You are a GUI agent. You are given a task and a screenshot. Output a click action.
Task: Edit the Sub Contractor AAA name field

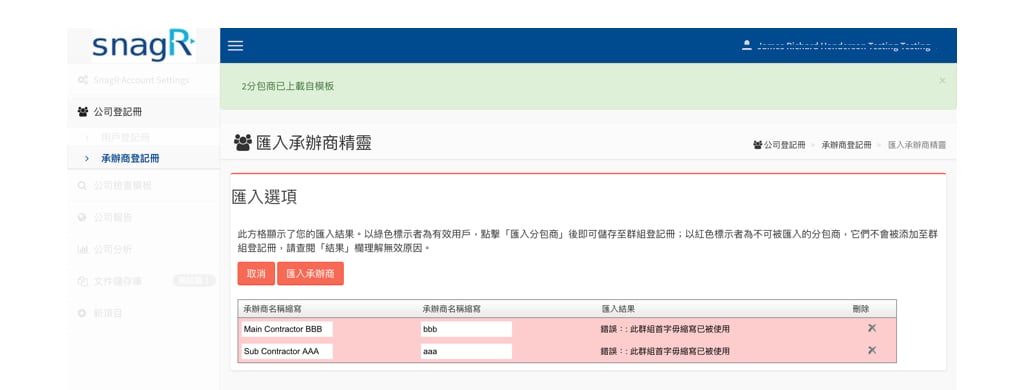click(287, 351)
